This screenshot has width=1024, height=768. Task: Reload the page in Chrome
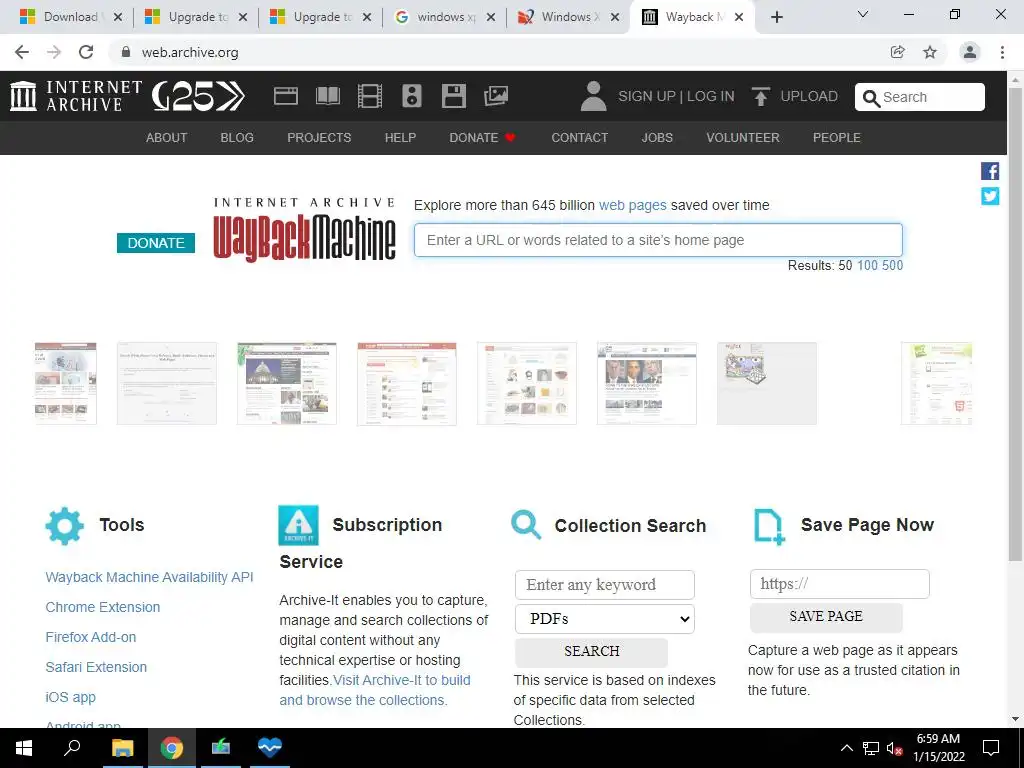tap(86, 52)
